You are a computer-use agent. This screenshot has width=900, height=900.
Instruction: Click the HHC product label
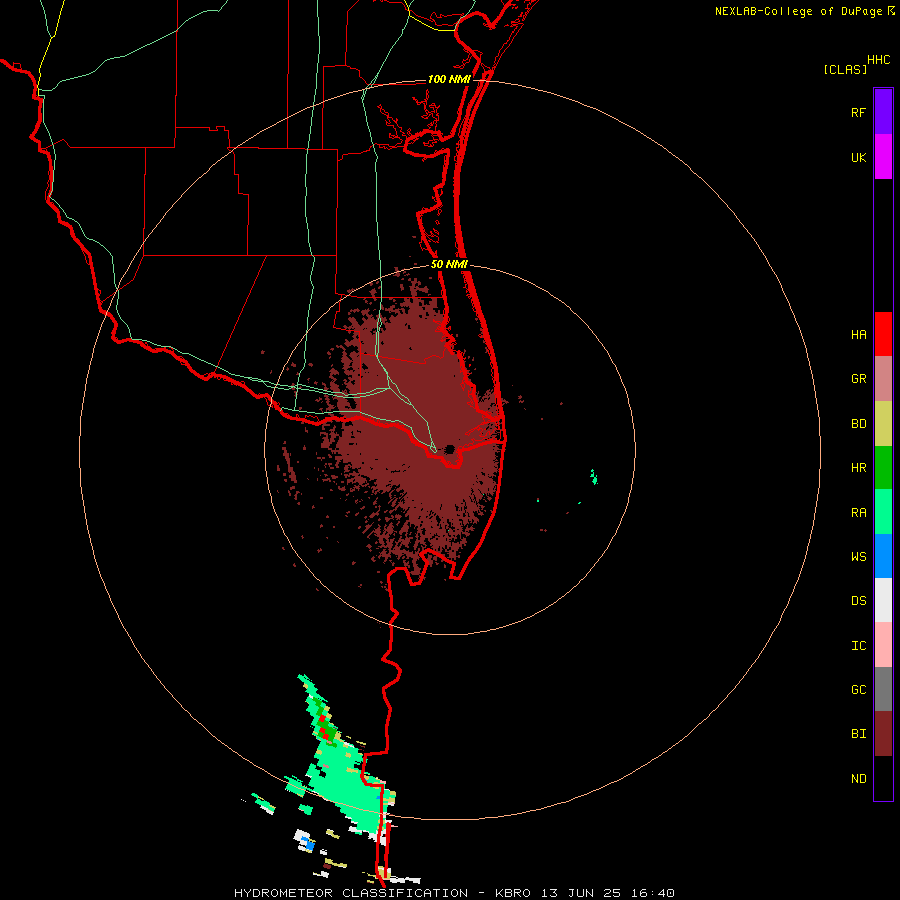tap(878, 60)
